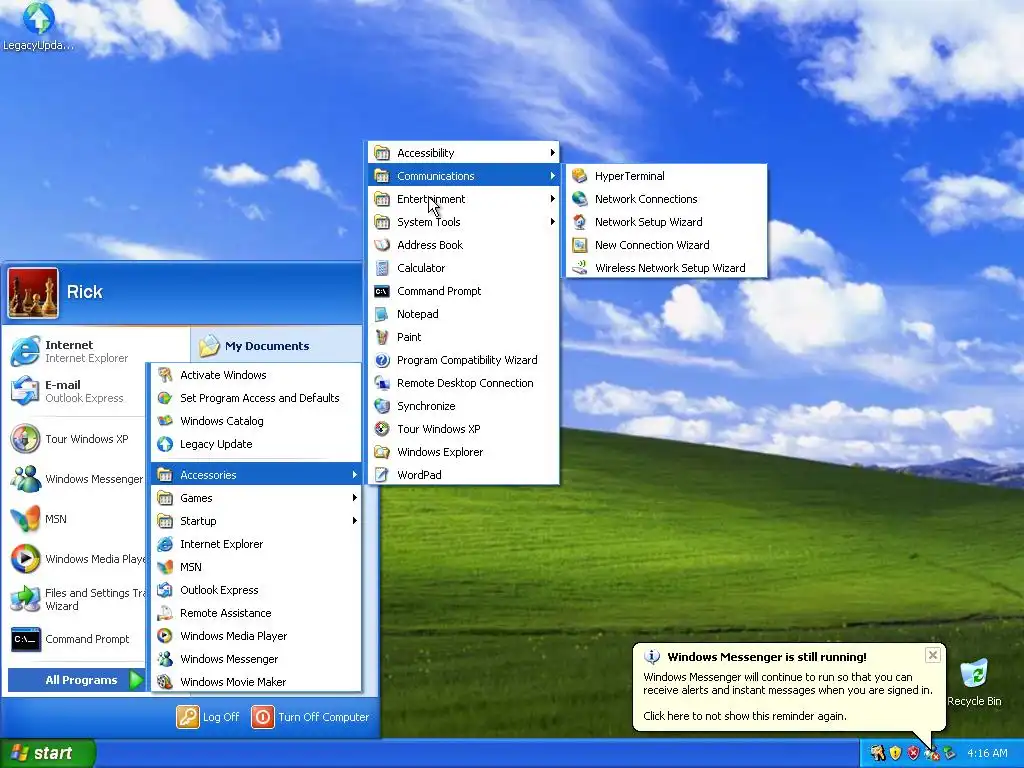
Task: Open the Paint icon
Action: pos(382,337)
